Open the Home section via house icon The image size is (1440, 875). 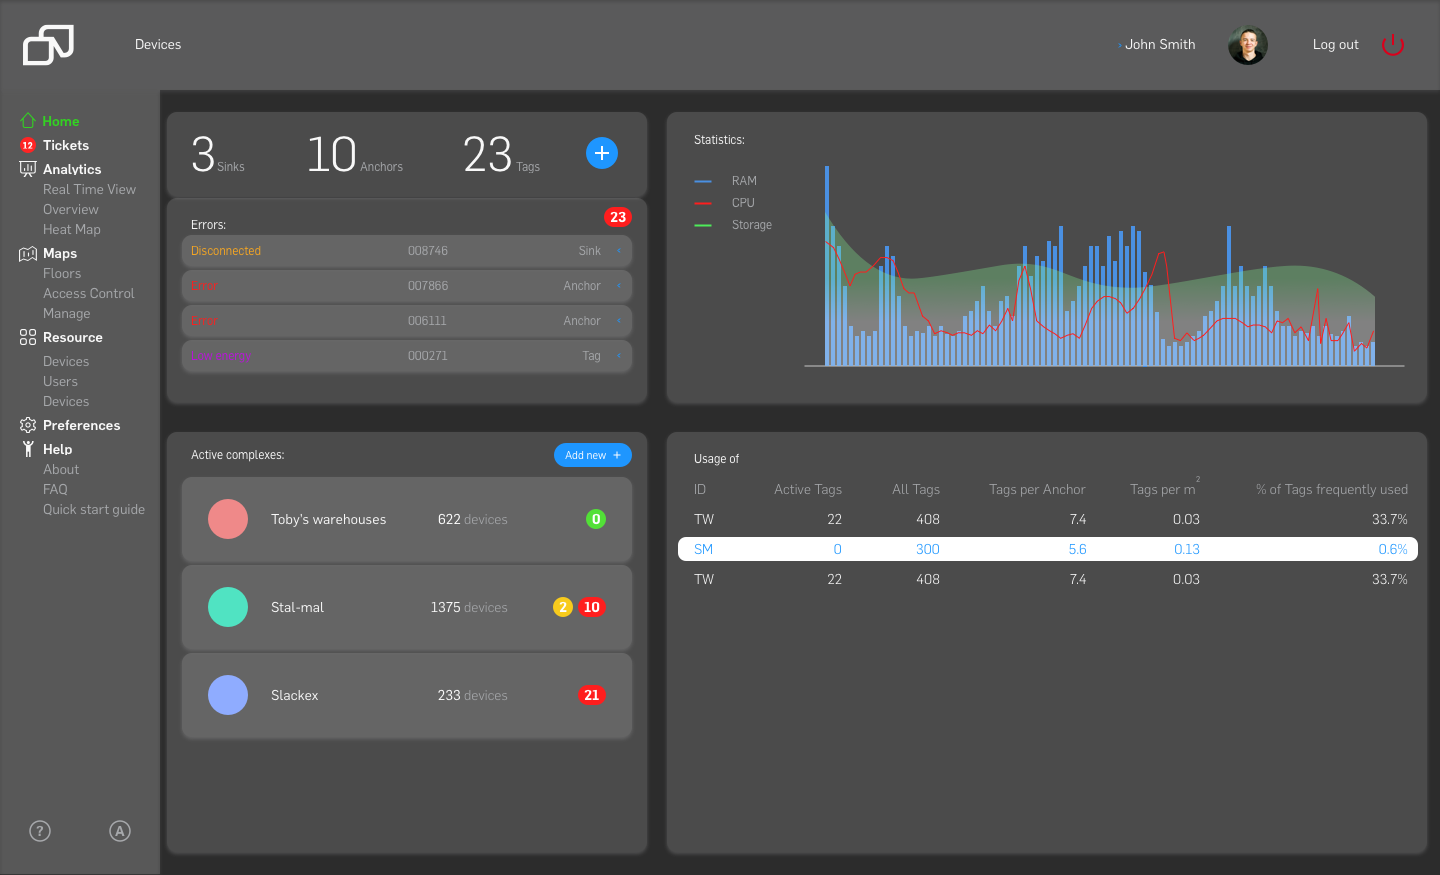(x=28, y=121)
